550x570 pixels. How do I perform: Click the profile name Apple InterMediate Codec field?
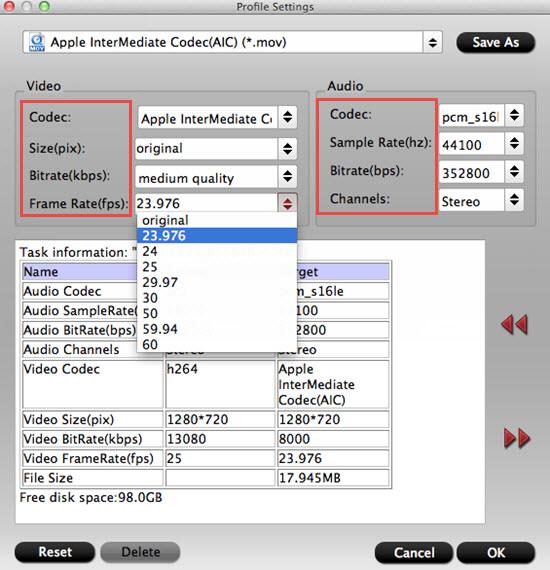[x=222, y=43]
